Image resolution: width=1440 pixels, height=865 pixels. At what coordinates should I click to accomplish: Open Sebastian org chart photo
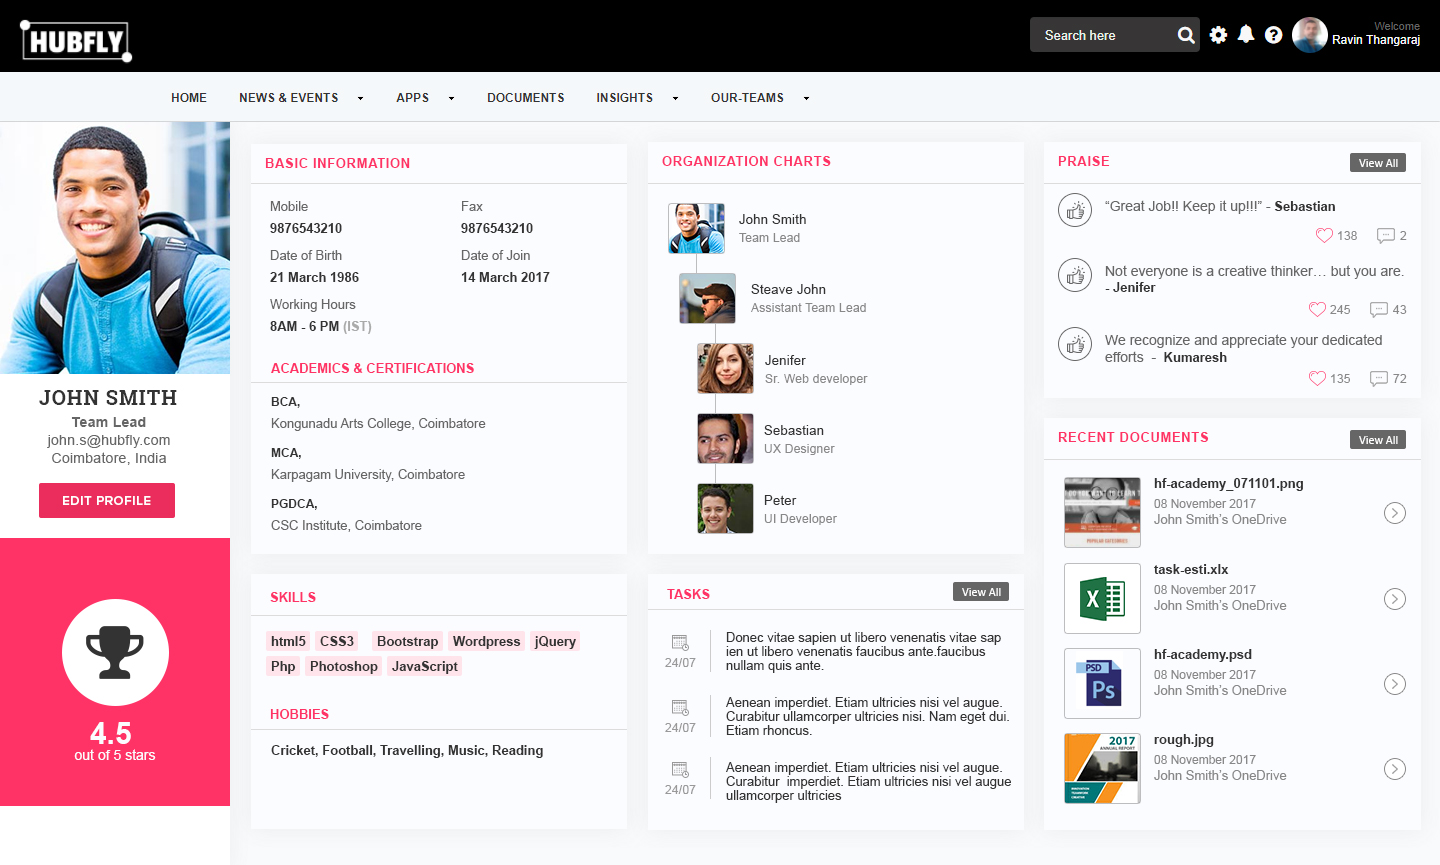coord(725,438)
